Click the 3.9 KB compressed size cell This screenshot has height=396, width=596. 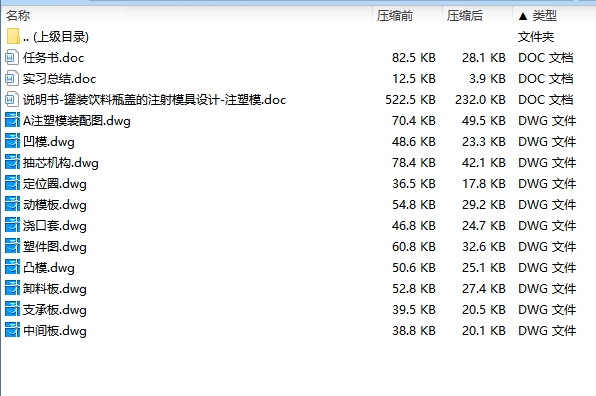487,79
